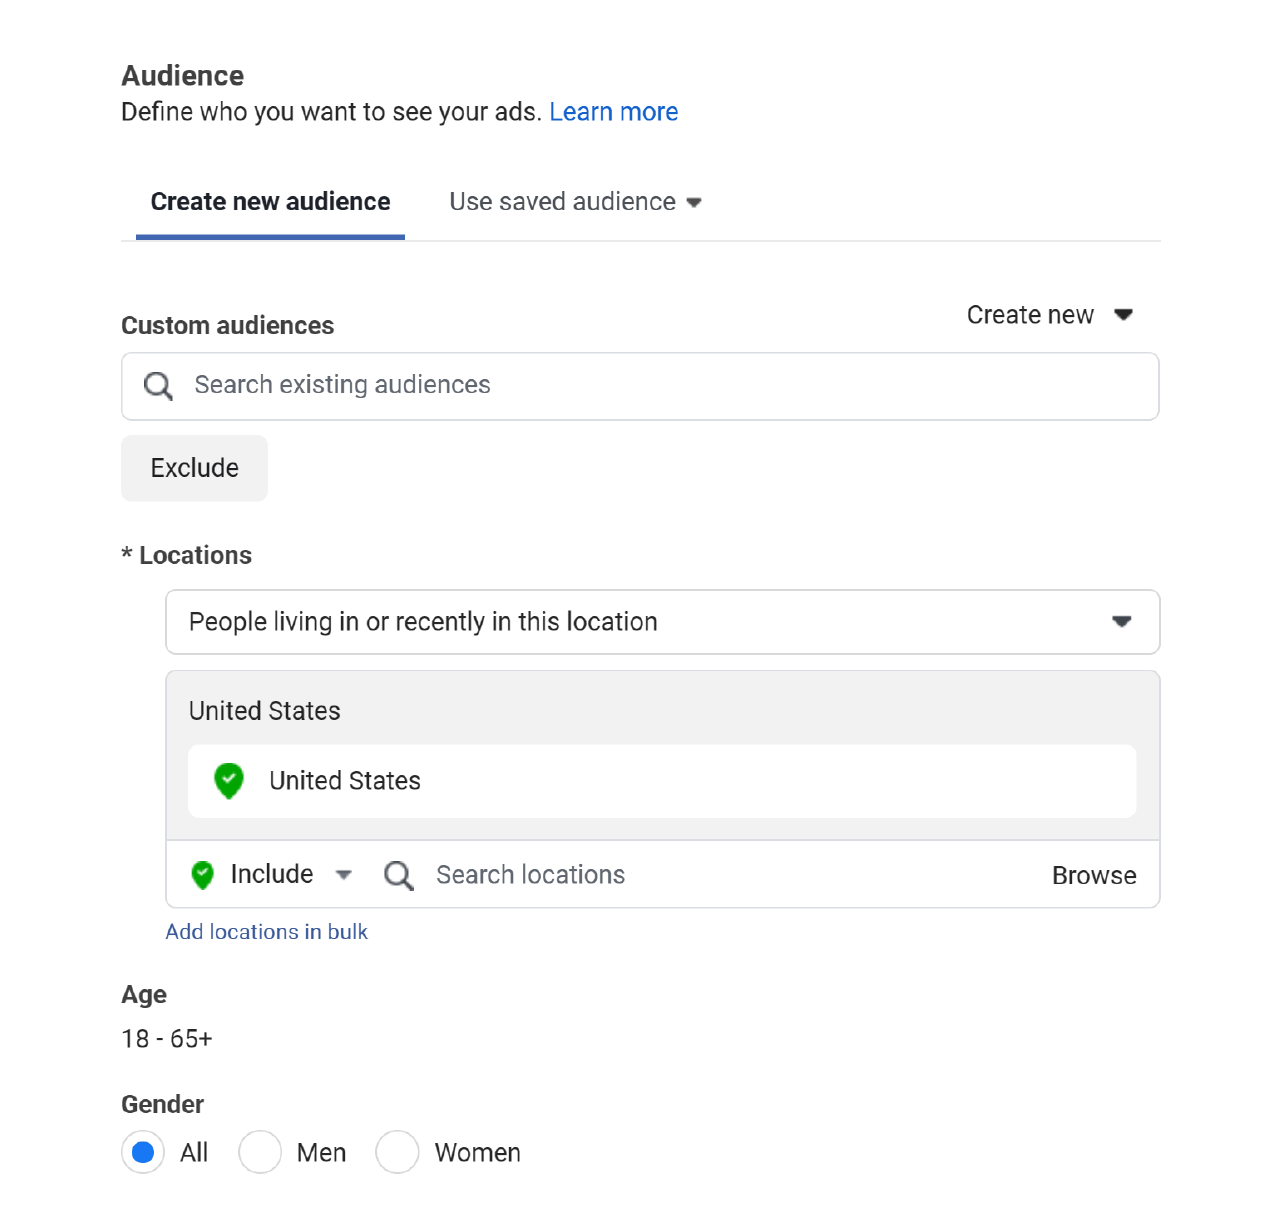Click the green Include location pin icon
This screenshot has height=1227, width=1280.
click(203, 875)
